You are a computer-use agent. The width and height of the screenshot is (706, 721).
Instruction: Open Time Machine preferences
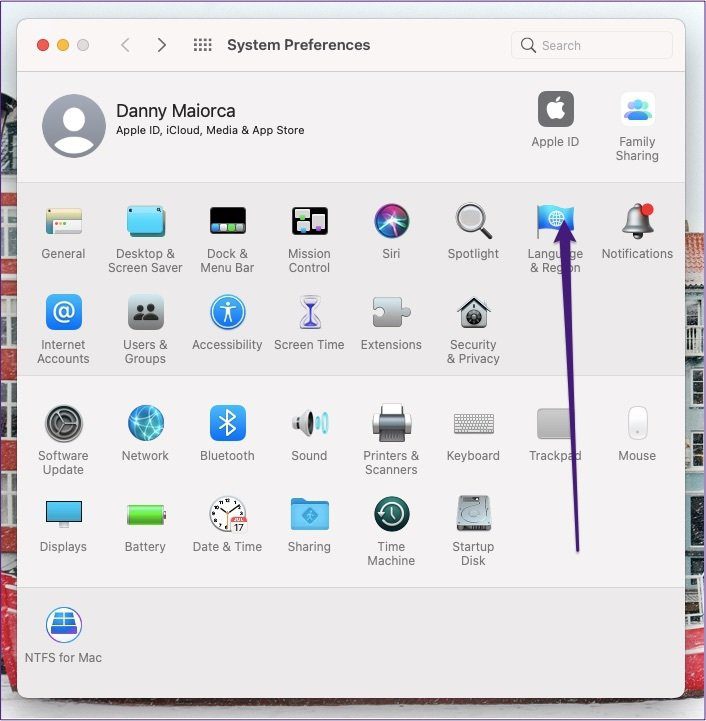coord(391,514)
